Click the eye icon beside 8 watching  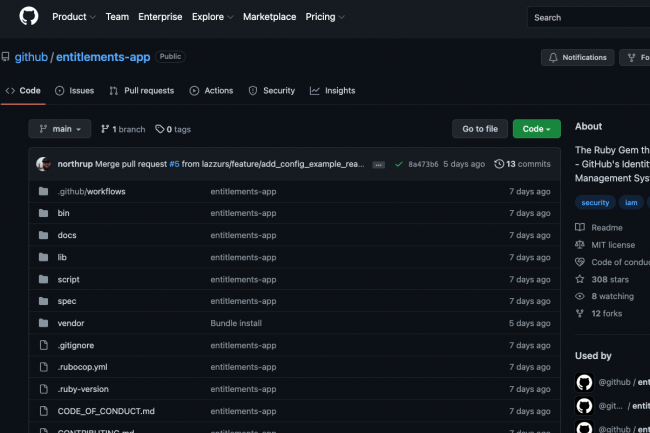[x=580, y=296]
